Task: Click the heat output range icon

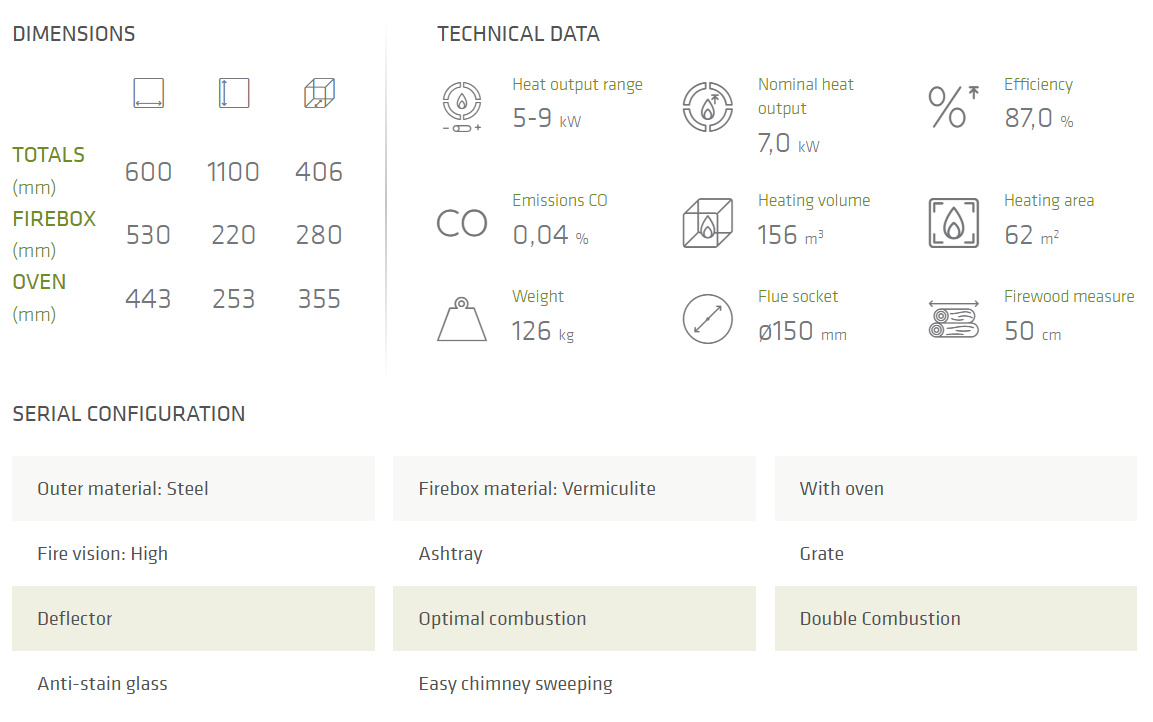Action: [462, 107]
